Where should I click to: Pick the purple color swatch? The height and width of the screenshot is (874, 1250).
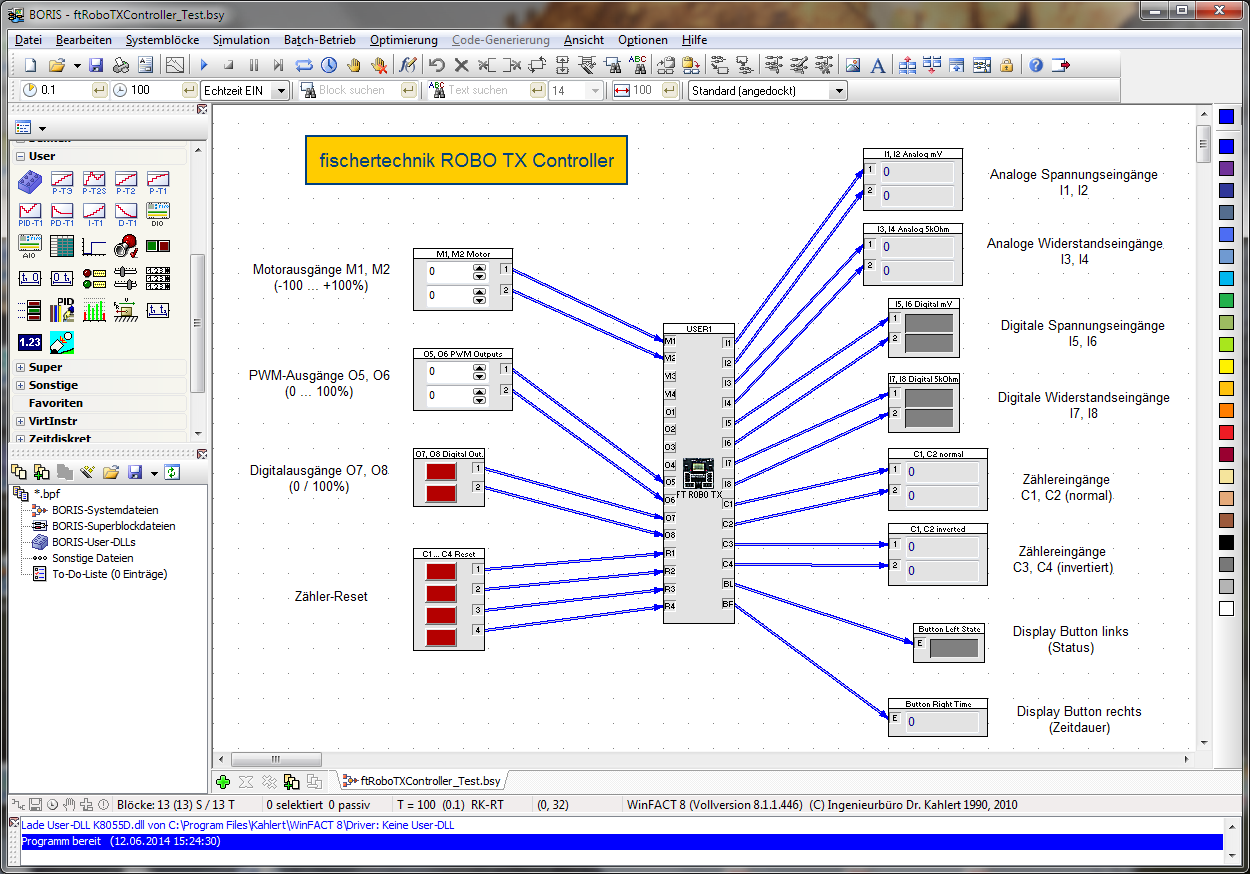1226,168
